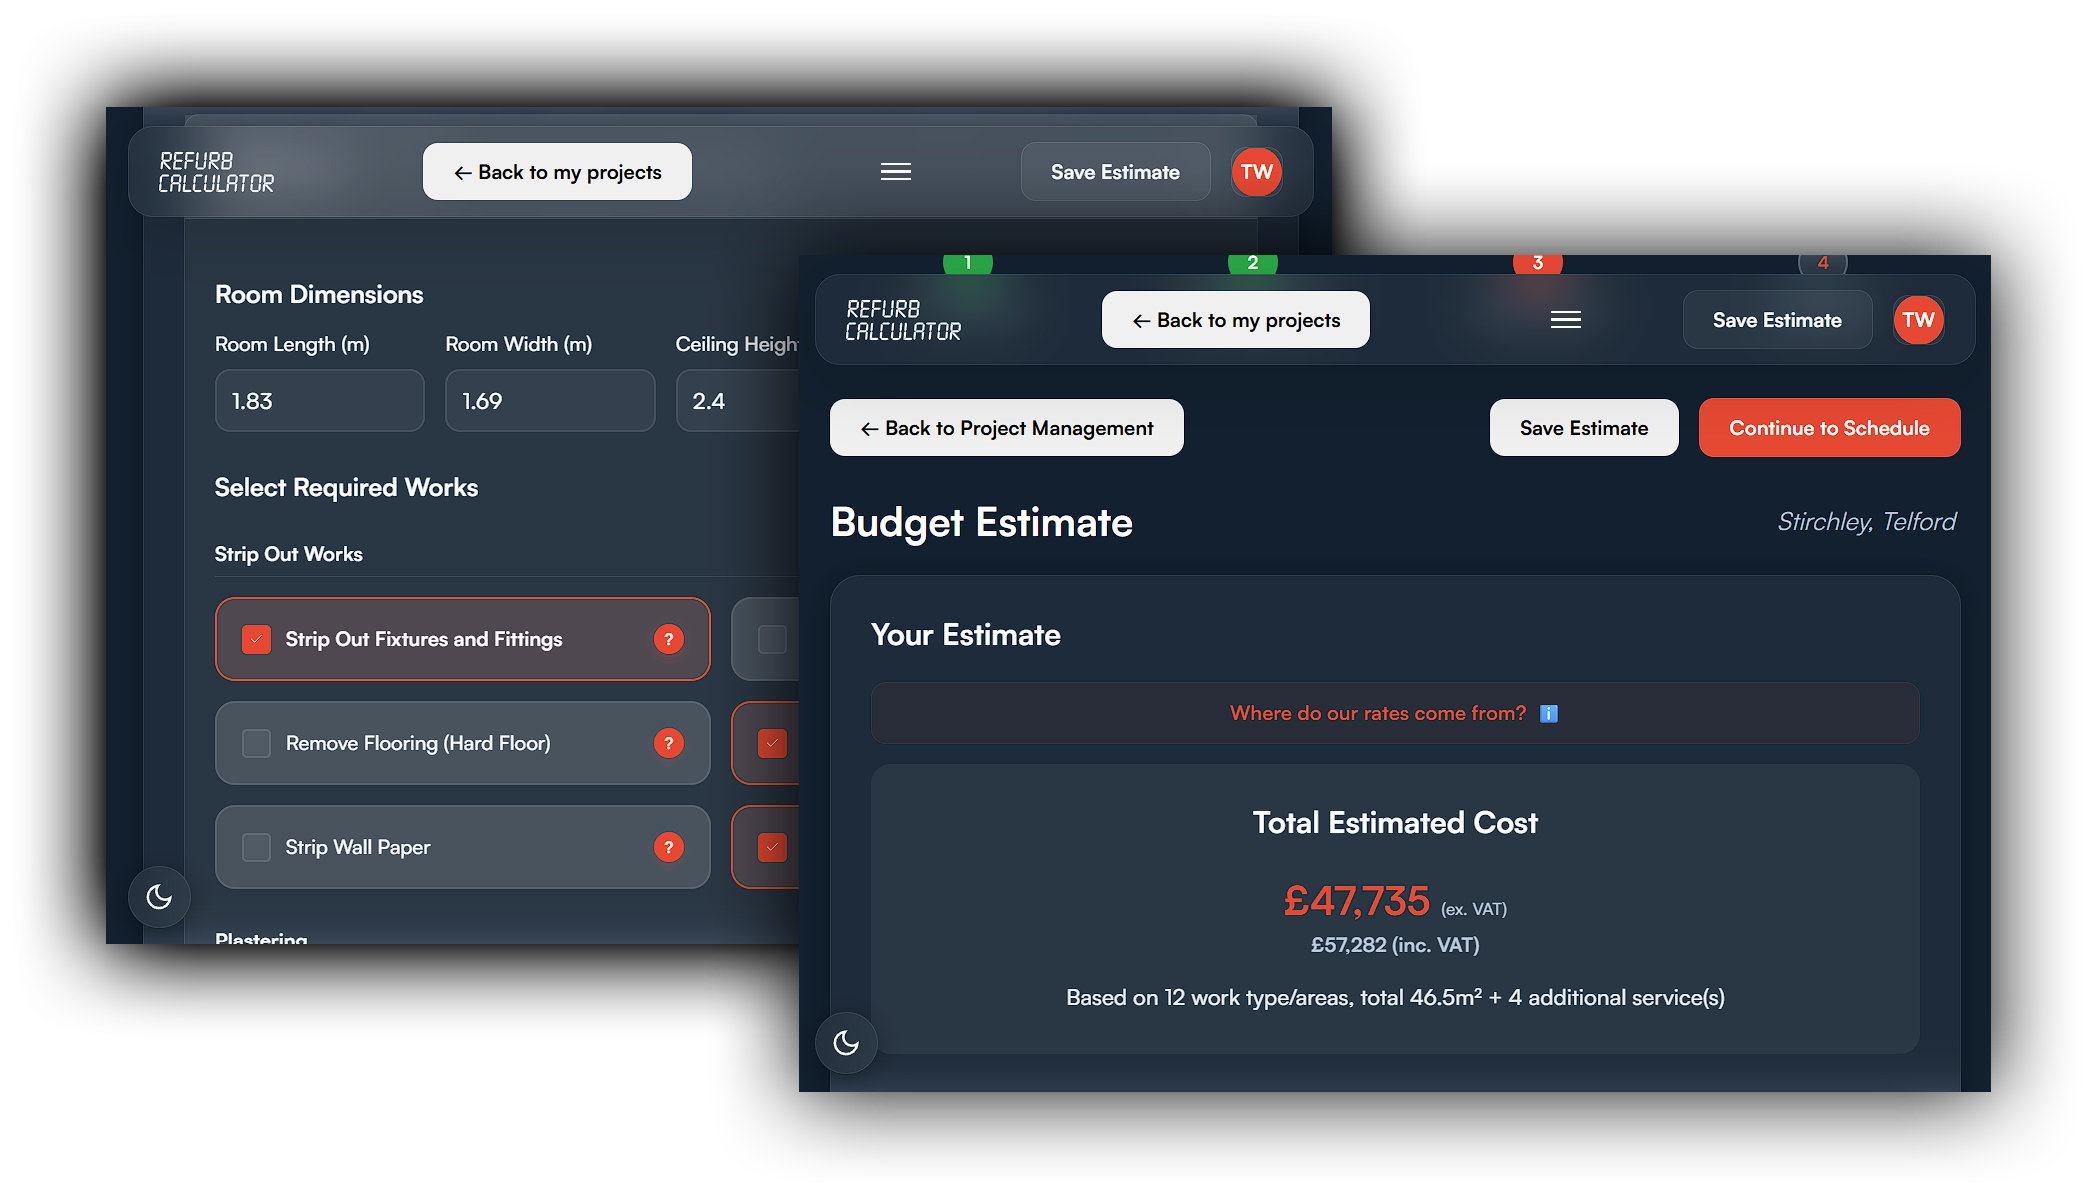Toggle dark mode moon icon beside Strip Wall Paper
Image resolution: width=2100 pixels, height=1200 pixels.
click(x=159, y=896)
